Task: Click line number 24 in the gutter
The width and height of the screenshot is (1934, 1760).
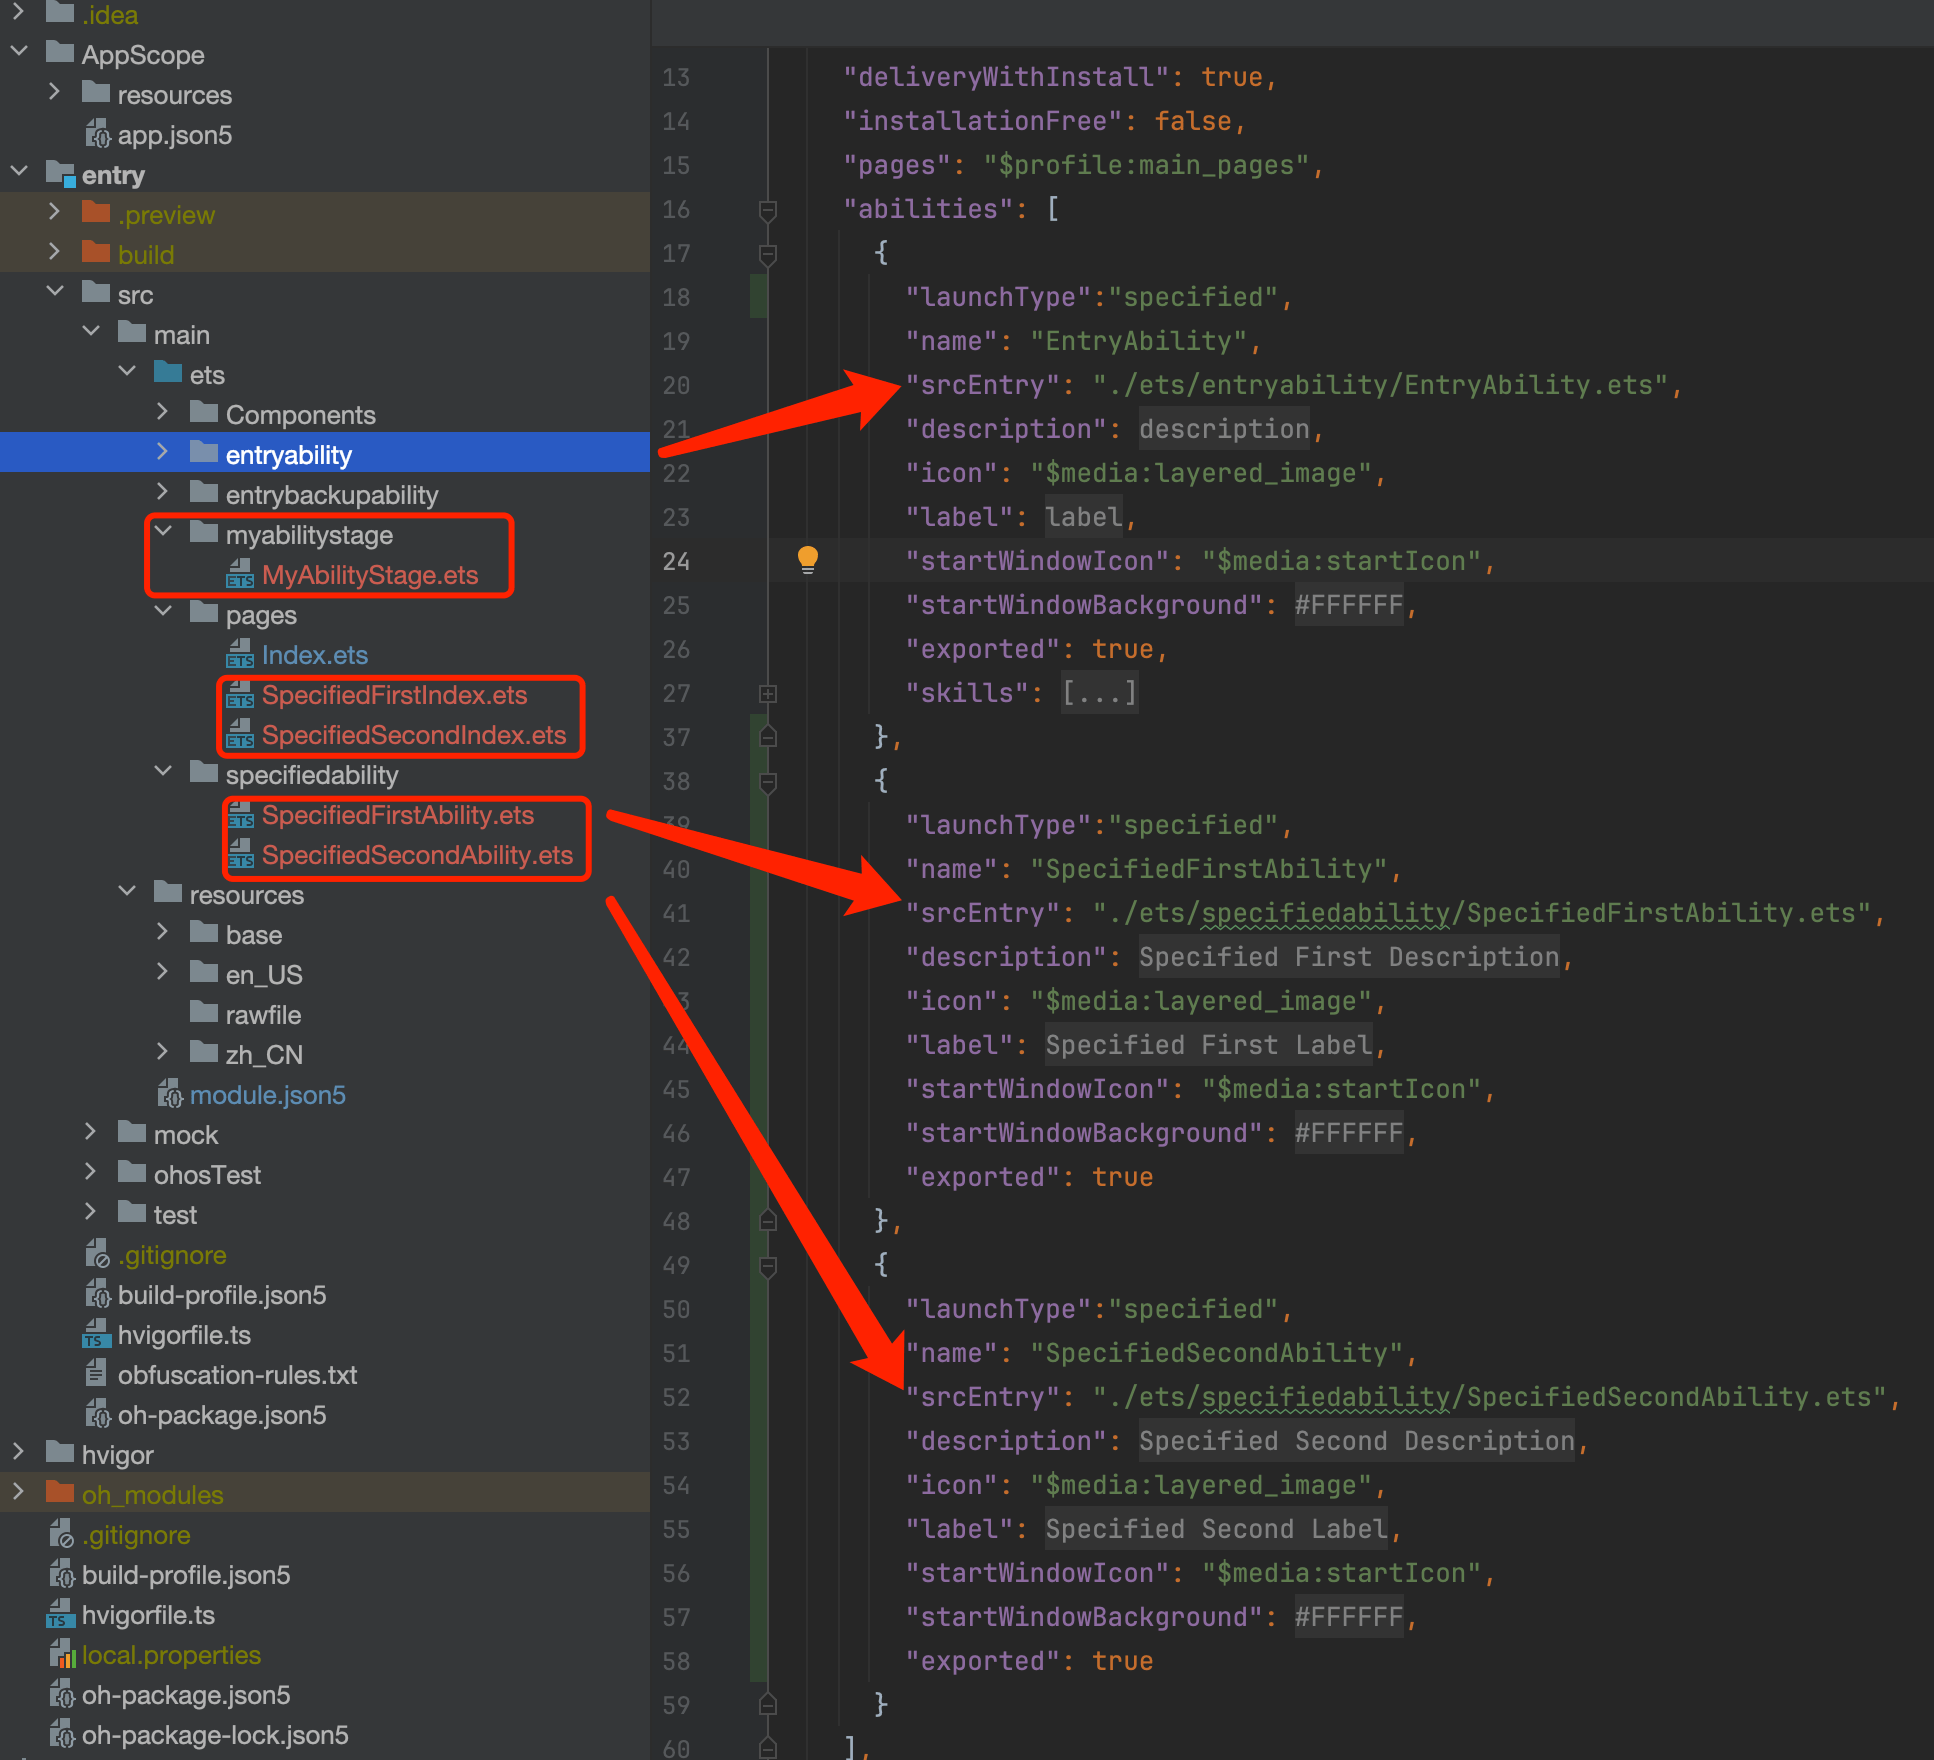Action: pyautogui.click(x=676, y=561)
